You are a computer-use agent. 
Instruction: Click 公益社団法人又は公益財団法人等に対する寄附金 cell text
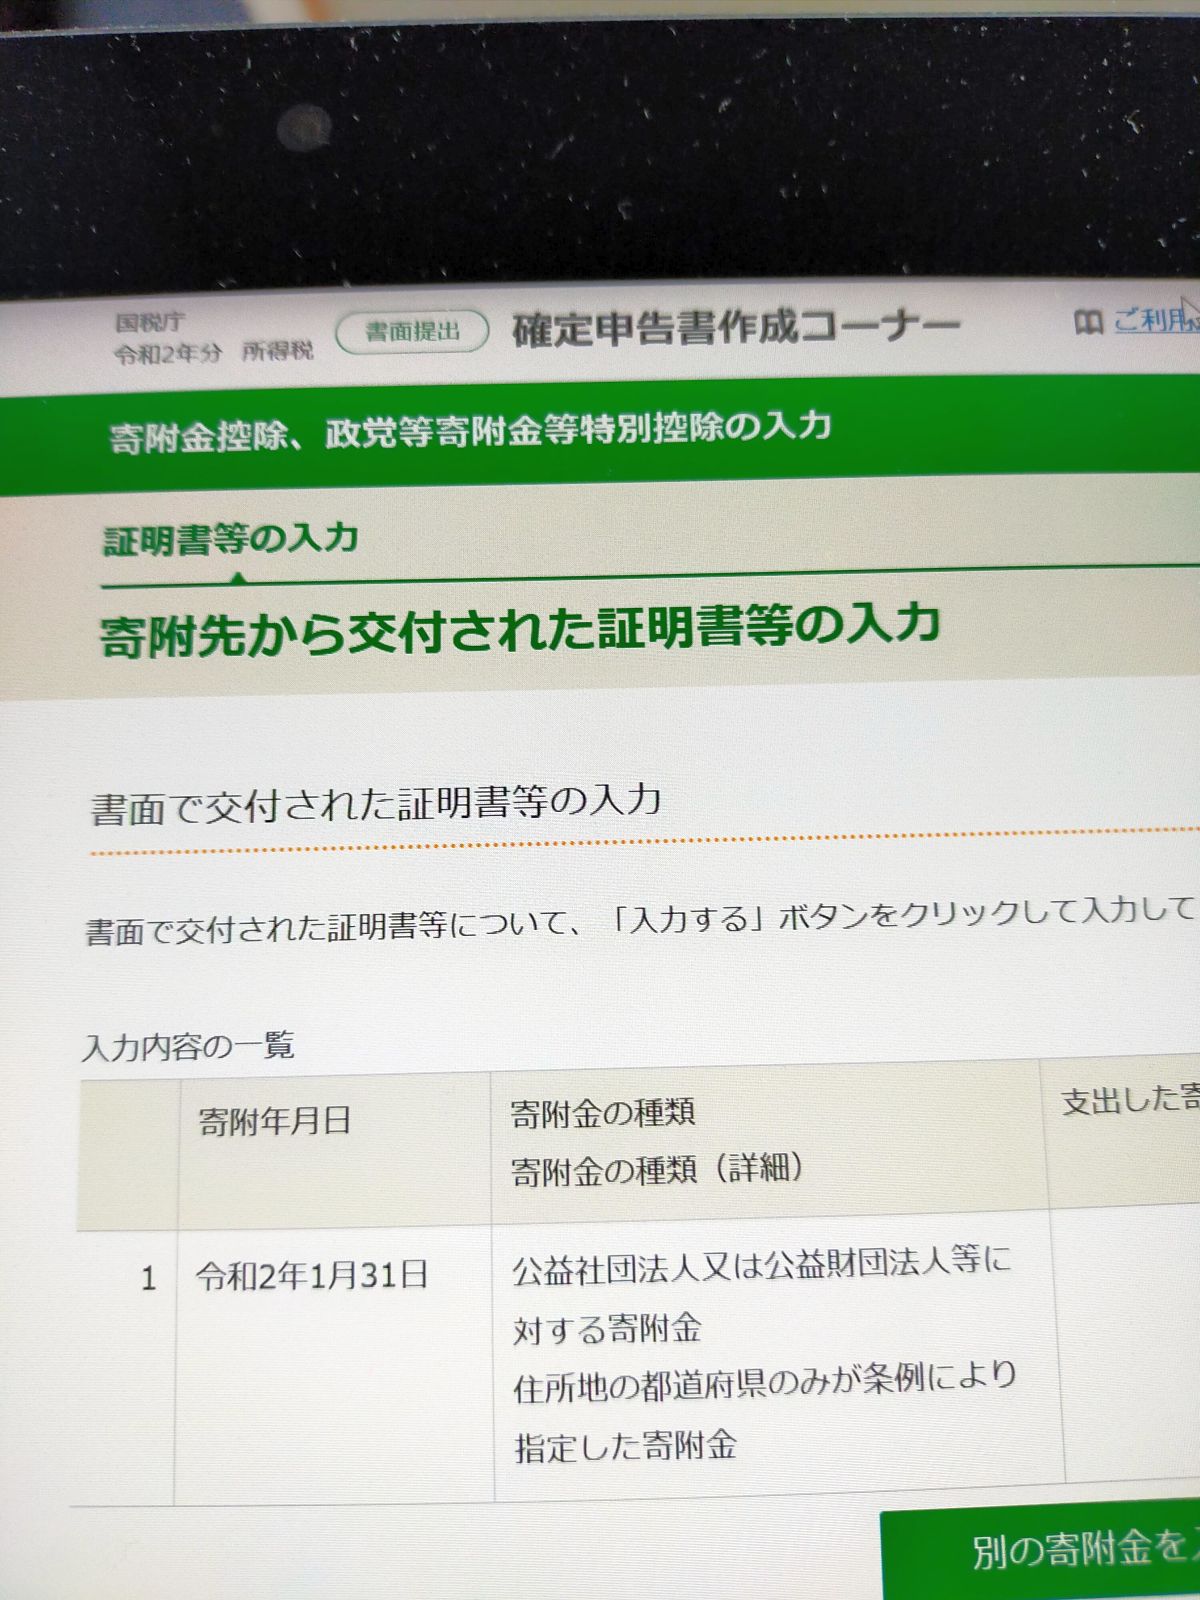(762, 1295)
